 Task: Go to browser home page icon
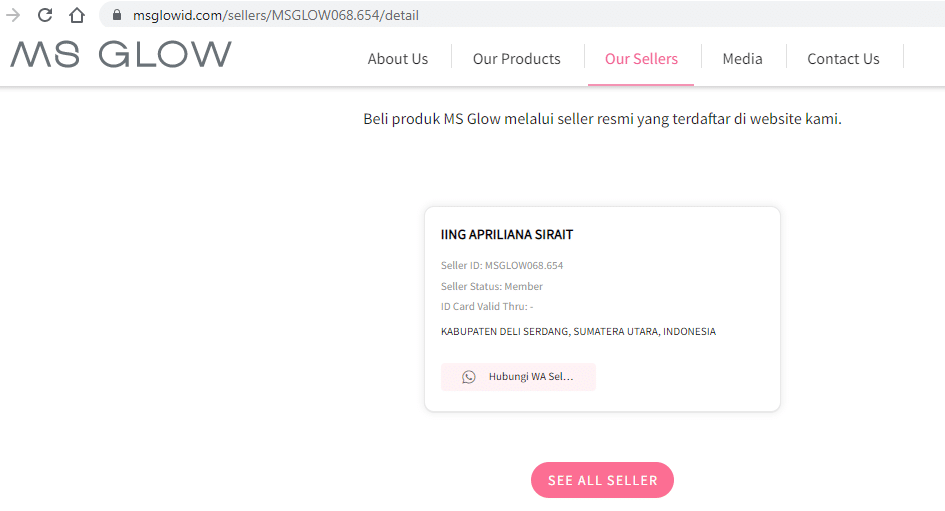[76, 15]
